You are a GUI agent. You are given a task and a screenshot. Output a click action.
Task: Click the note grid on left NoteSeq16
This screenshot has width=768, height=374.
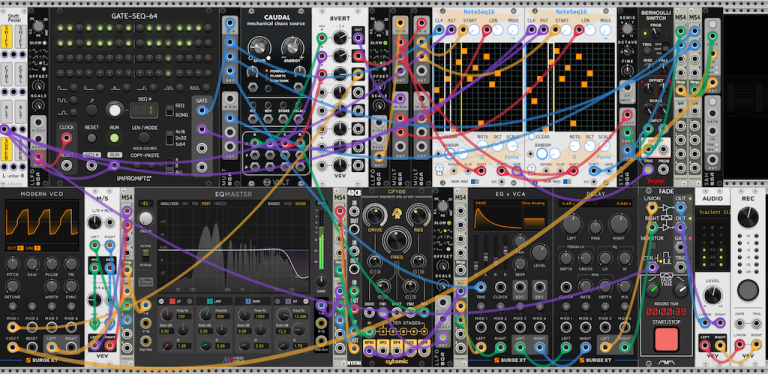(478, 87)
